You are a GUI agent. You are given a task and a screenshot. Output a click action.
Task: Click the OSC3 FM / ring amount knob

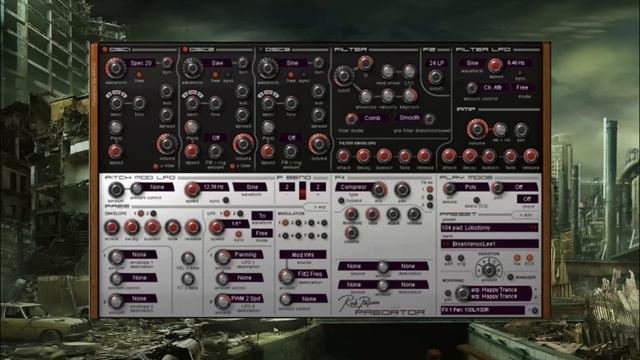(x=291, y=151)
